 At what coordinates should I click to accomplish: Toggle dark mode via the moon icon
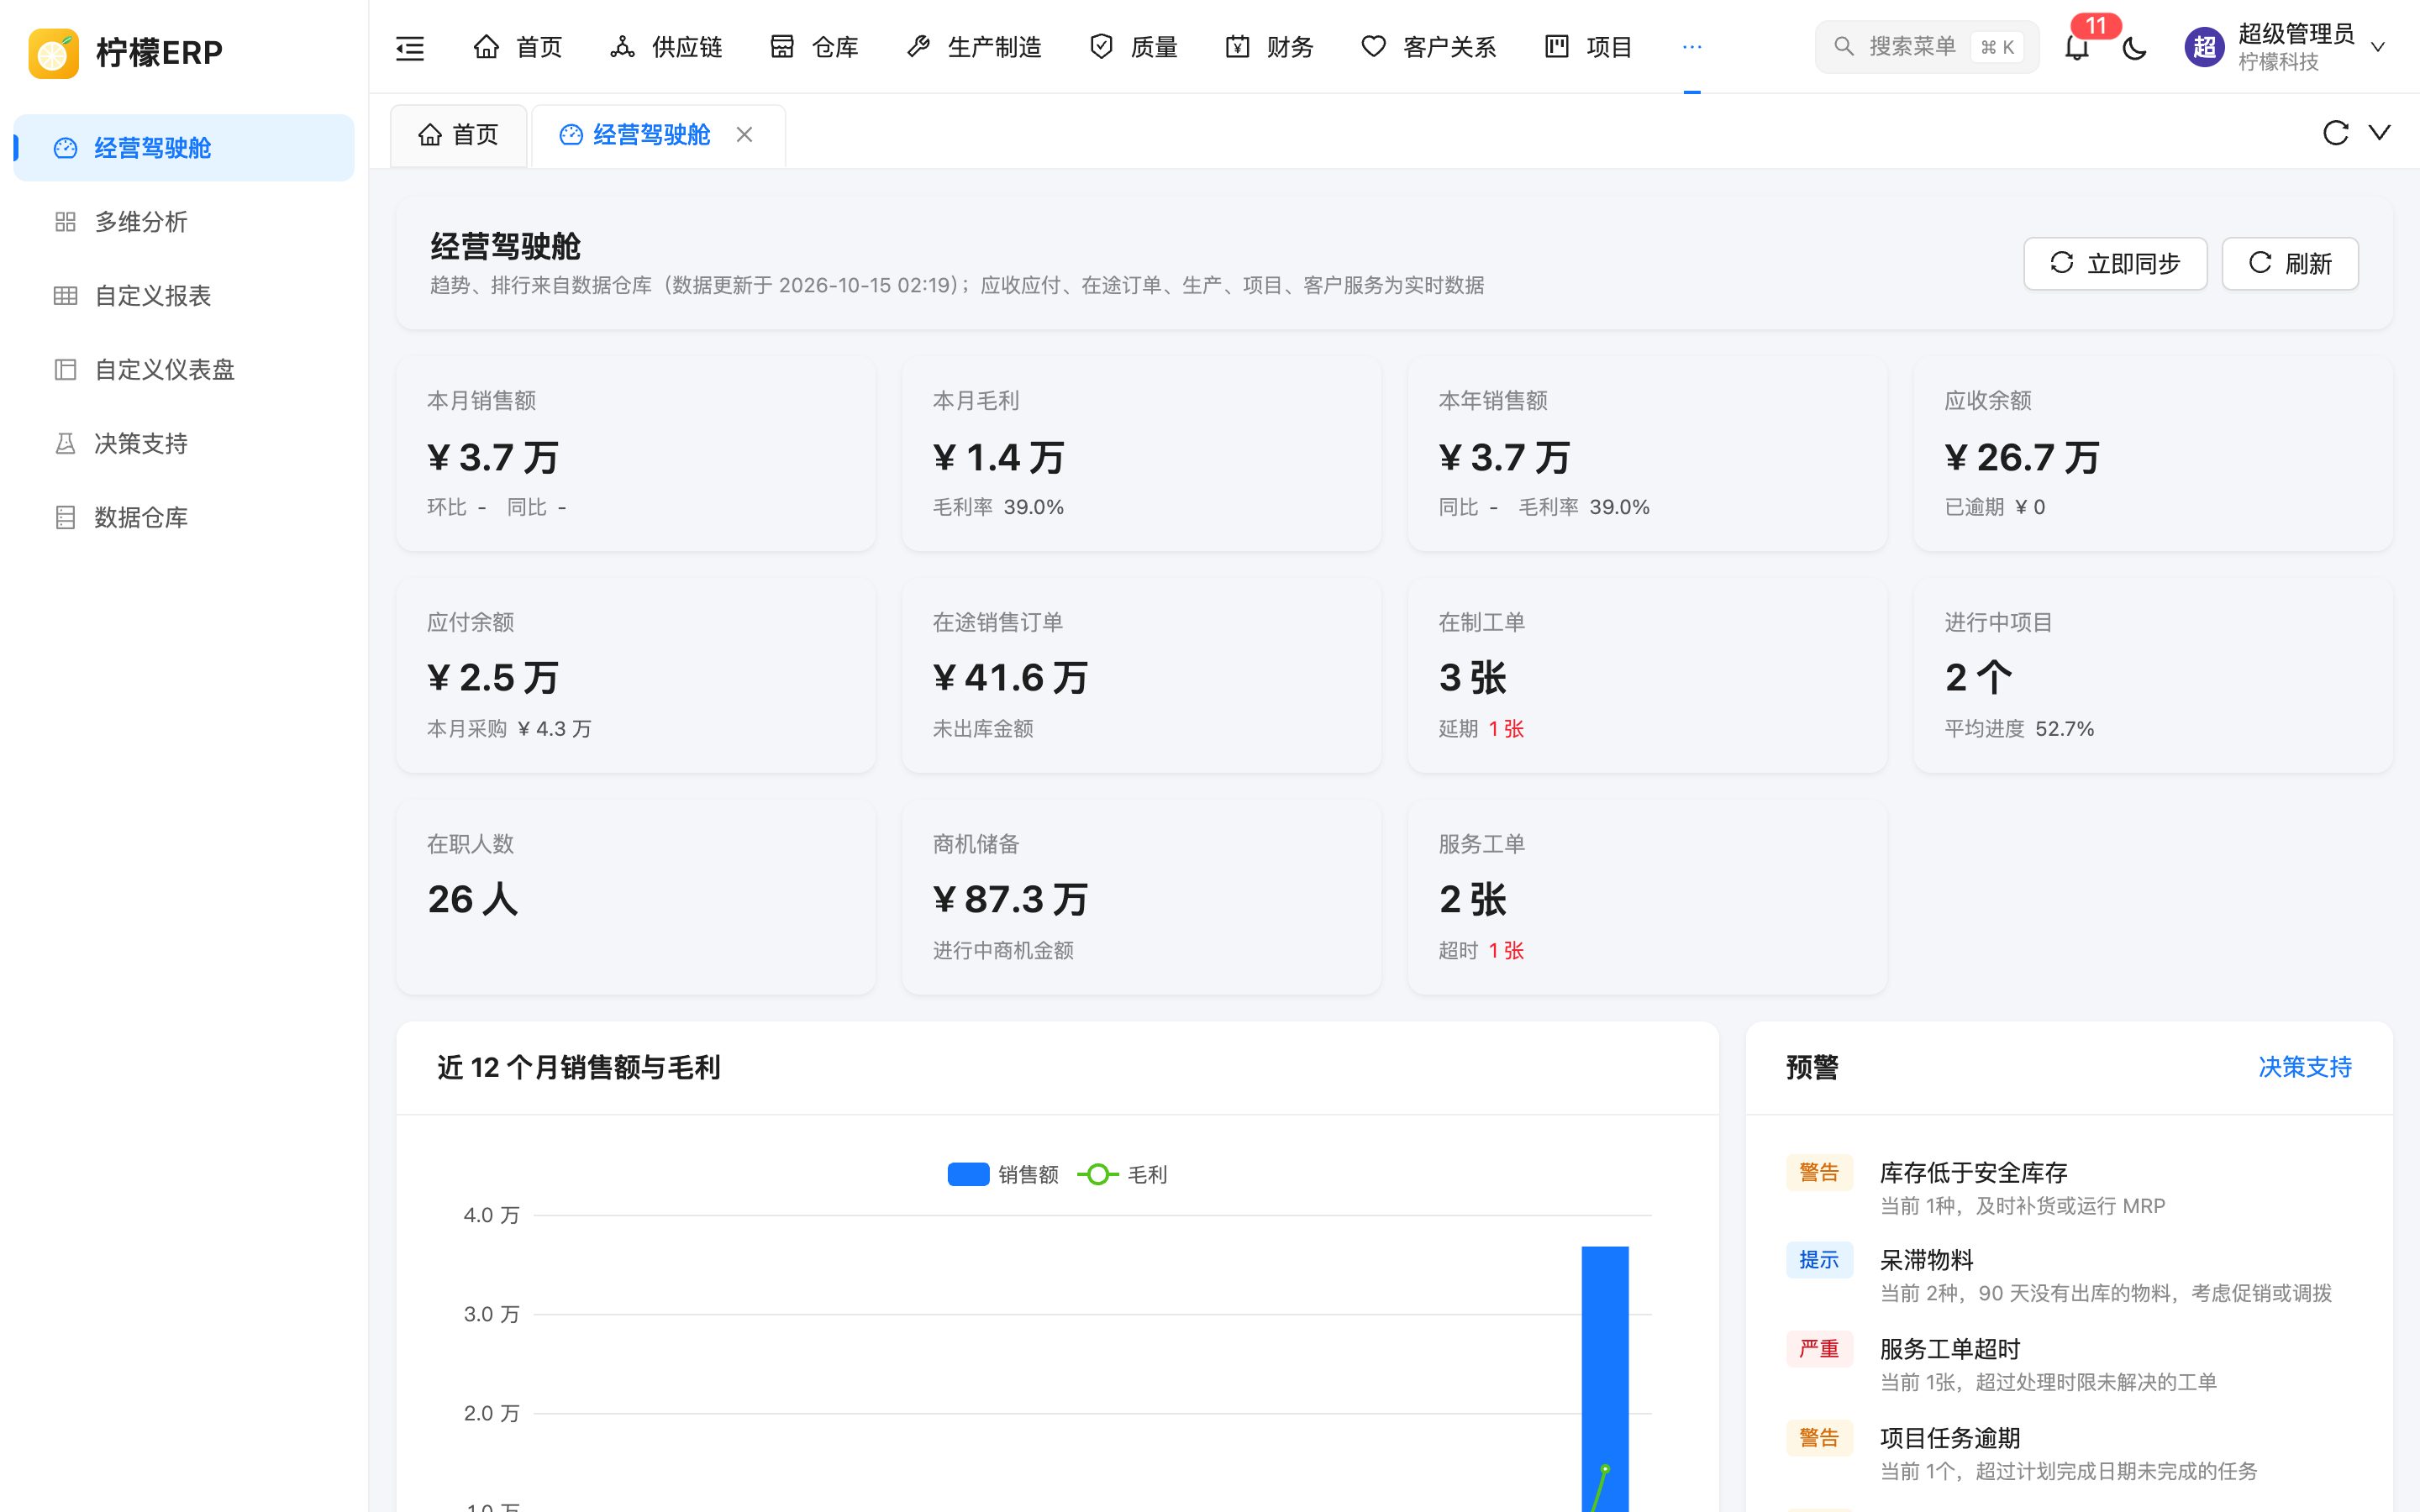2134,47
